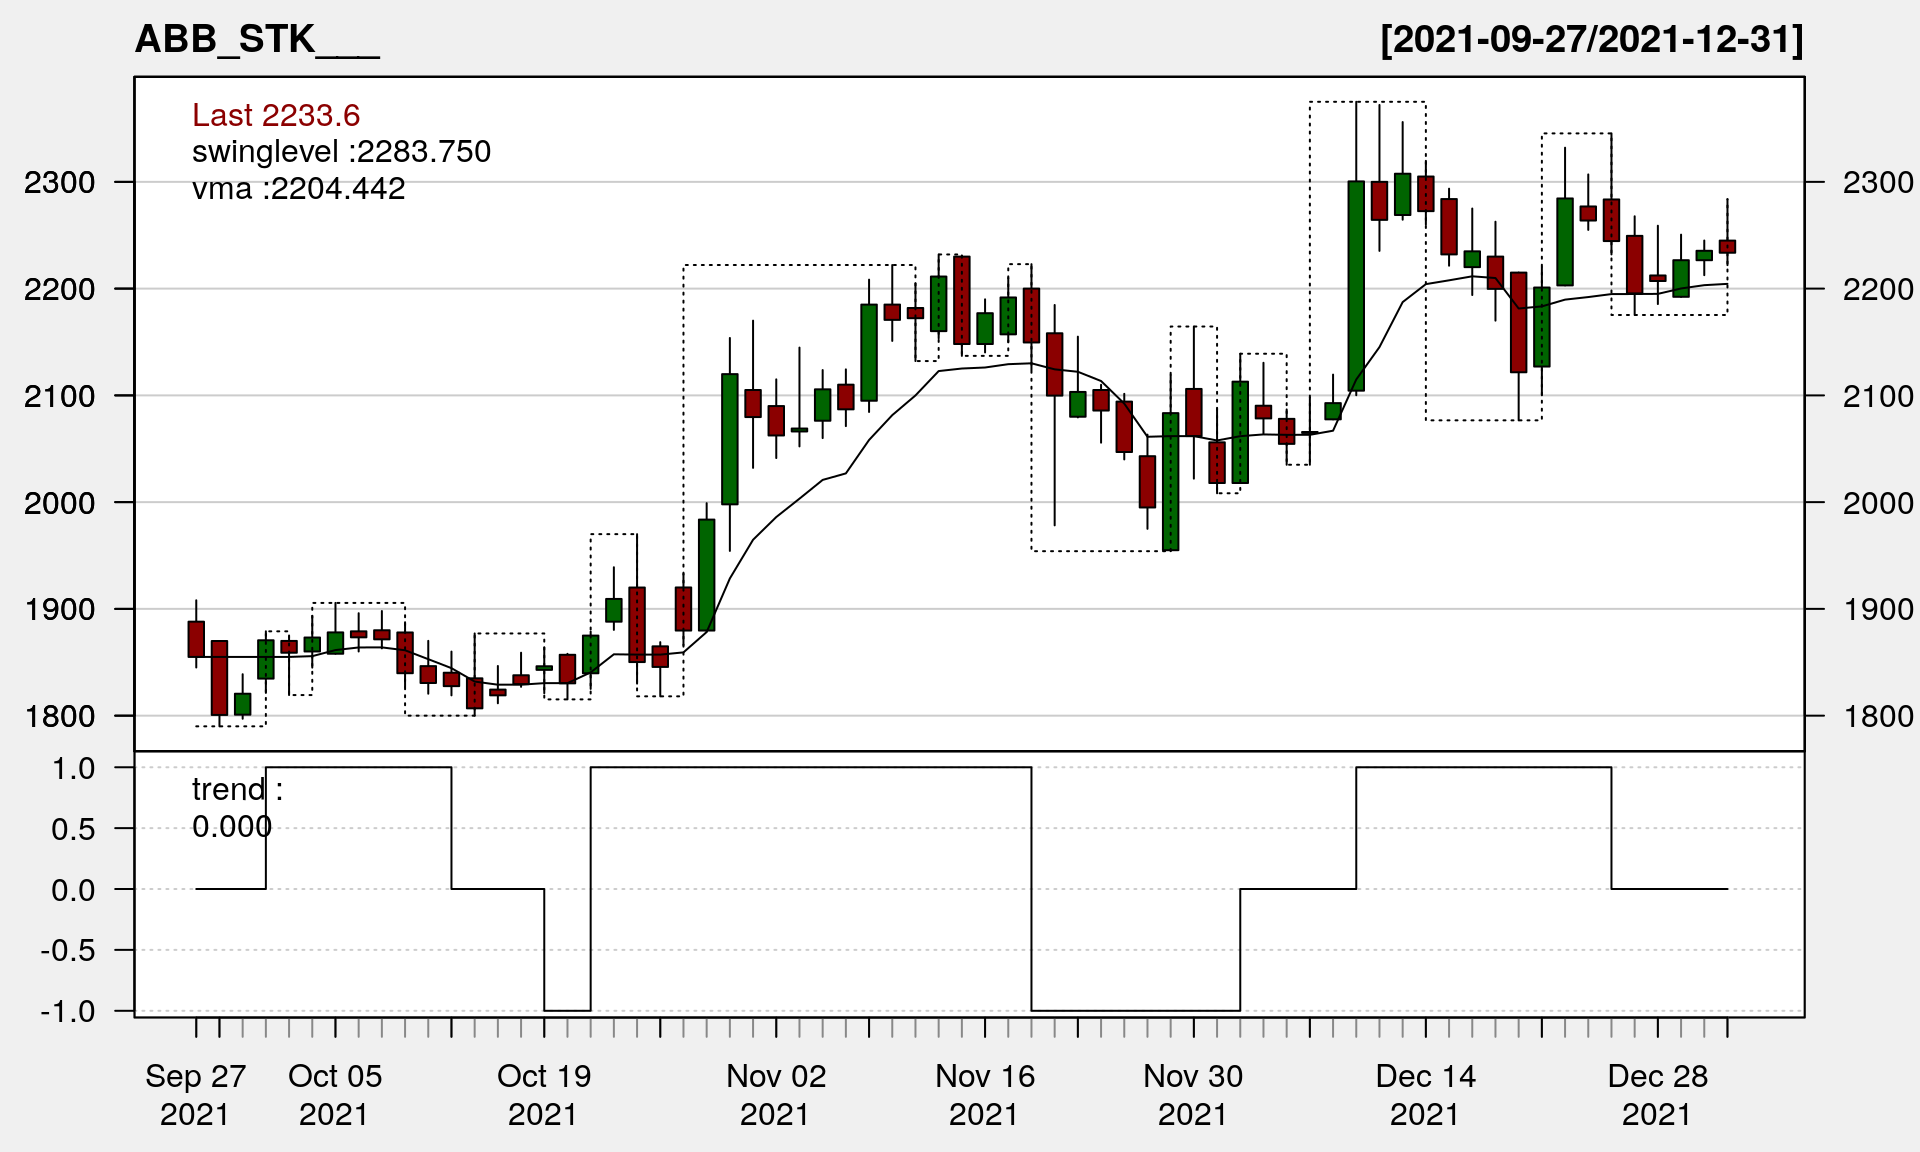This screenshot has height=1152, width=1920.
Task: Click the -1.0 trend axis label
Action: (x=68, y=1011)
